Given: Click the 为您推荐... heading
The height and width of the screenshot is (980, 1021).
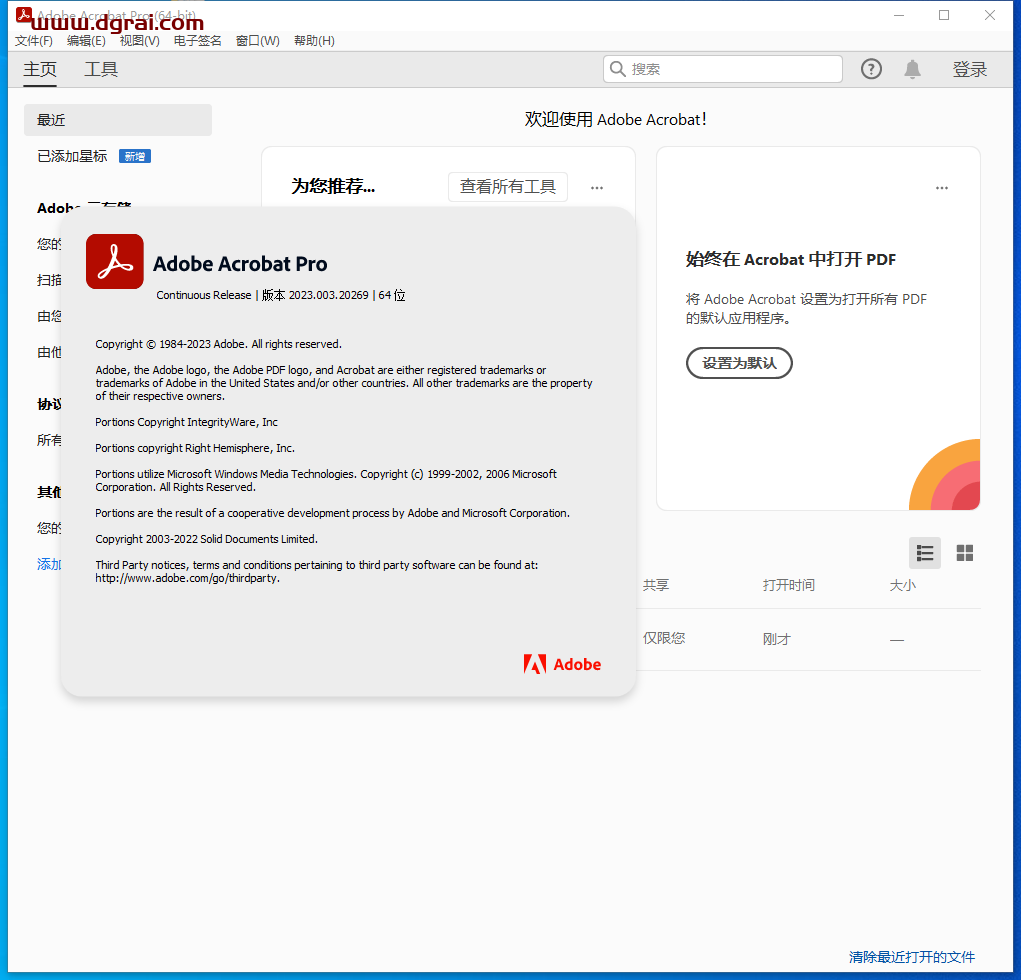Looking at the screenshot, I should [333, 186].
